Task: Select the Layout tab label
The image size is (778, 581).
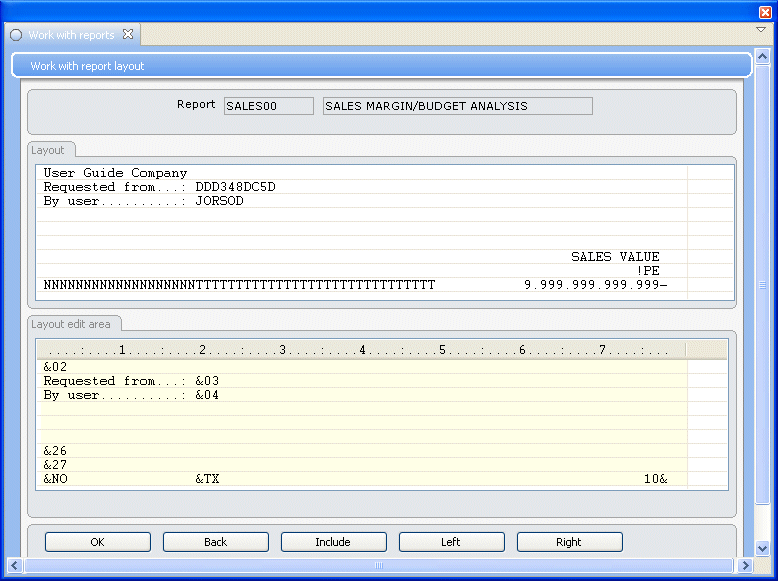Action: click(x=48, y=150)
